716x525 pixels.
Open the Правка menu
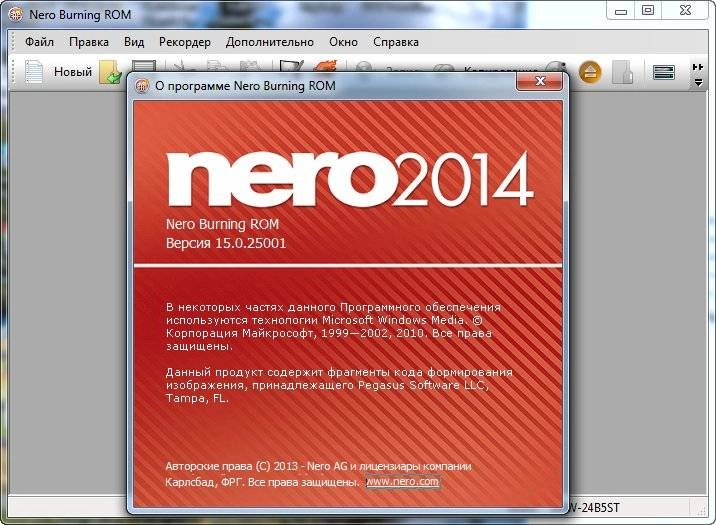click(x=89, y=42)
